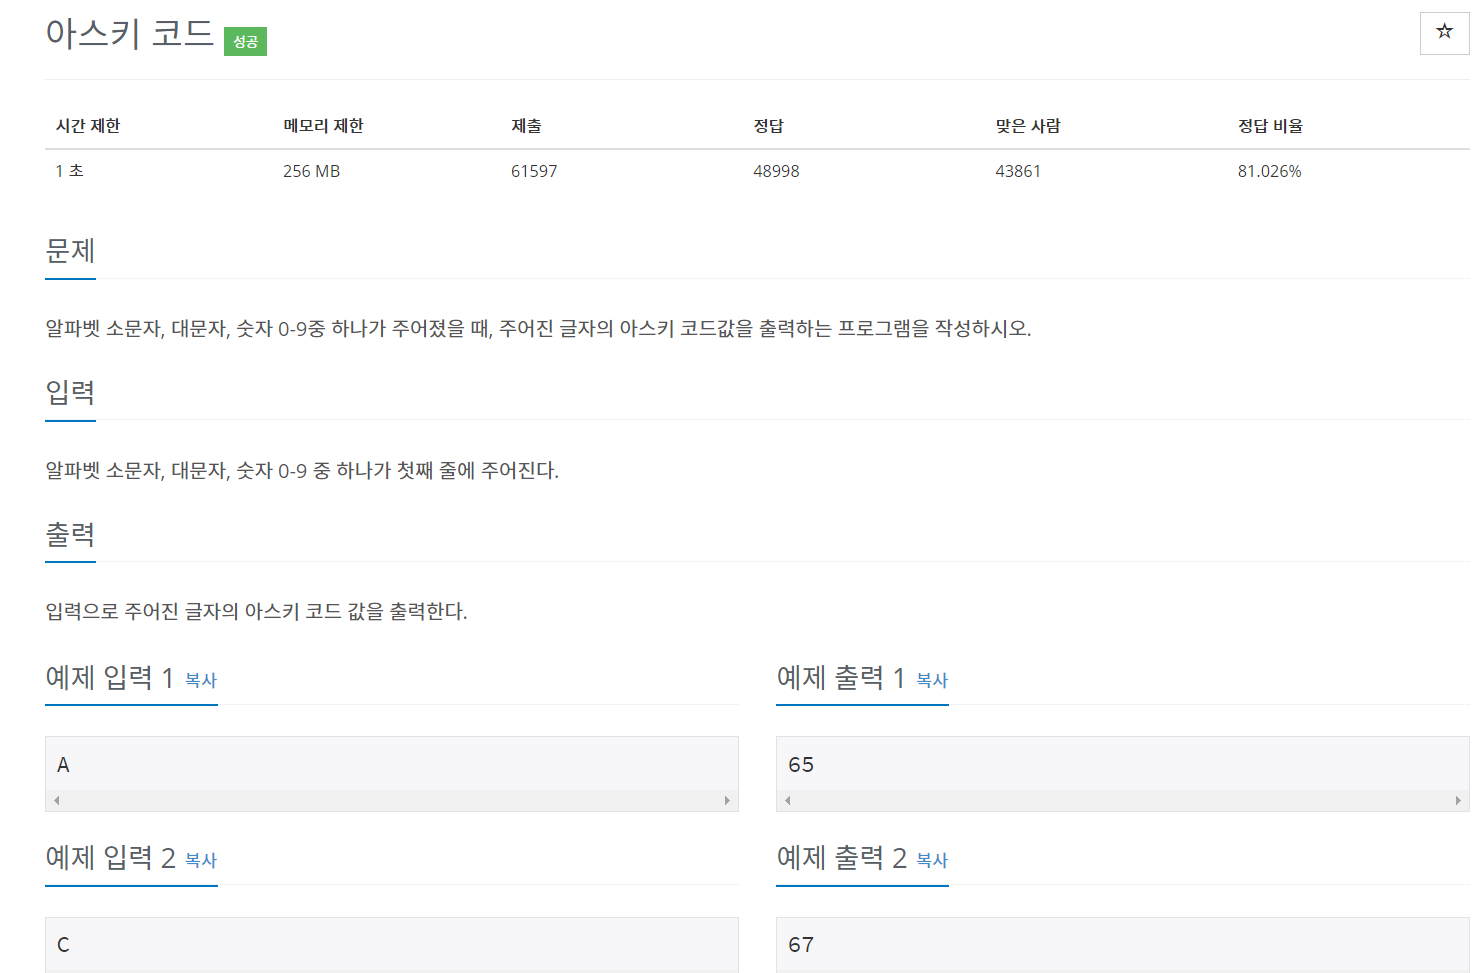Click right scroll arrow of example output 1 box
Image resolution: width=1479 pixels, height=973 pixels.
click(x=1458, y=800)
